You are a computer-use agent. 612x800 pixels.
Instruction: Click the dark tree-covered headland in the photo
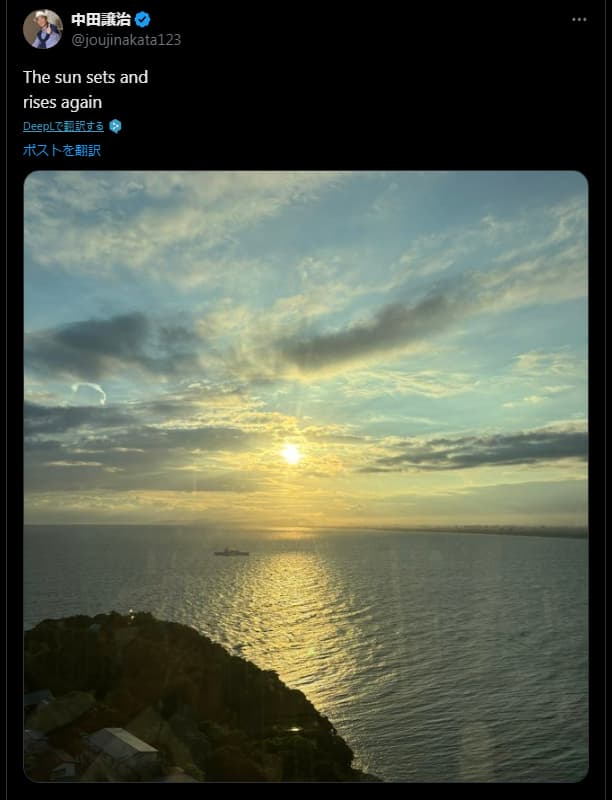168,699
